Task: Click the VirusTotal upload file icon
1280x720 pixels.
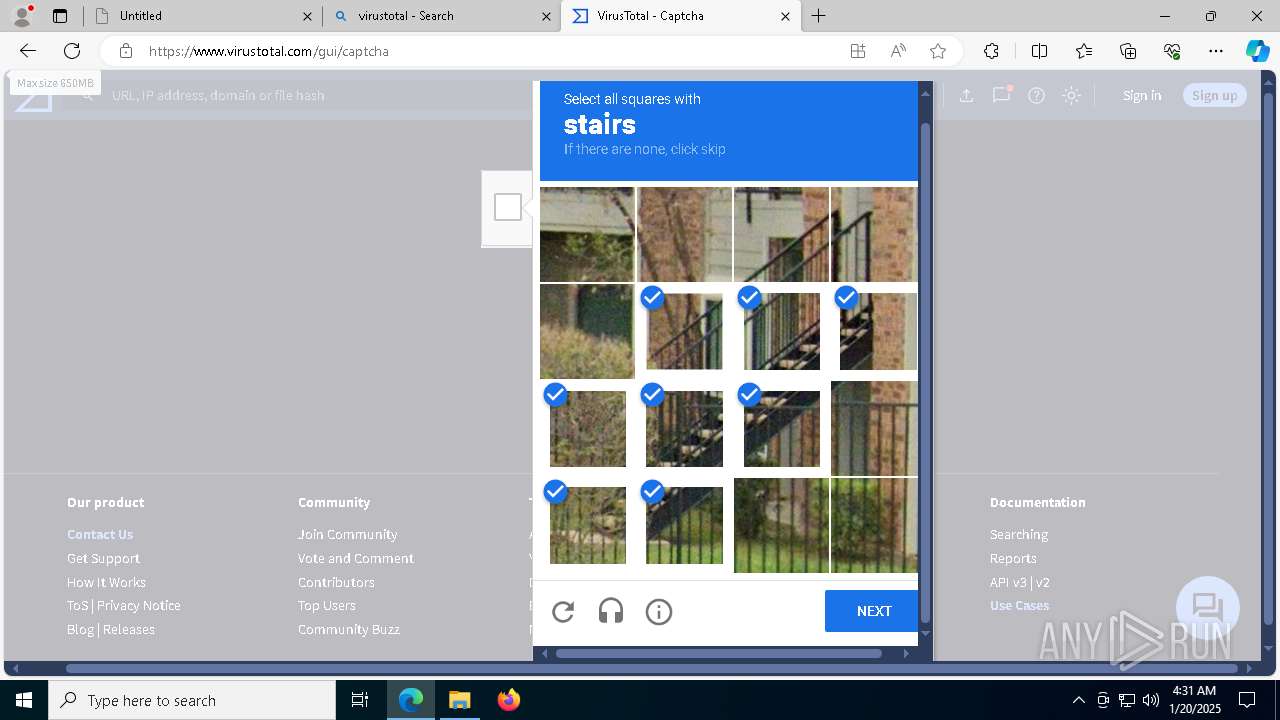Action: (966, 95)
